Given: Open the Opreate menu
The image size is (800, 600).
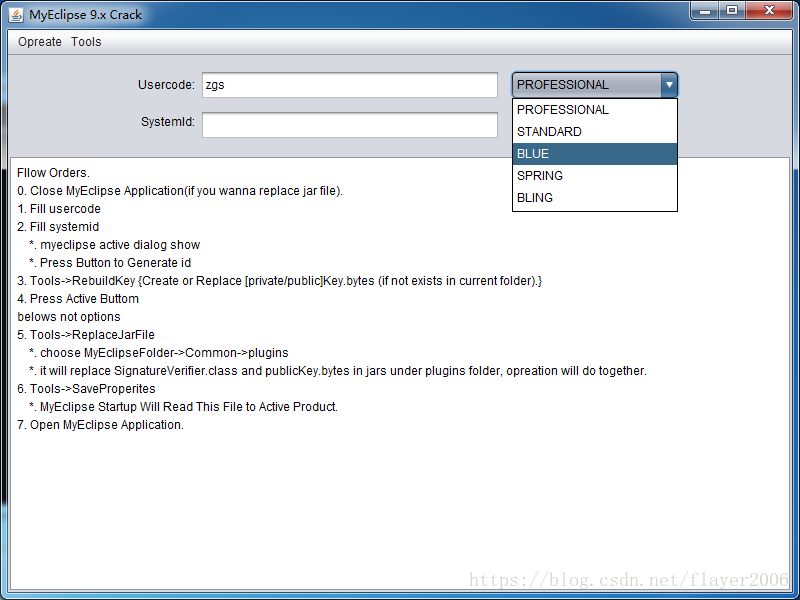Looking at the screenshot, I should (40, 42).
